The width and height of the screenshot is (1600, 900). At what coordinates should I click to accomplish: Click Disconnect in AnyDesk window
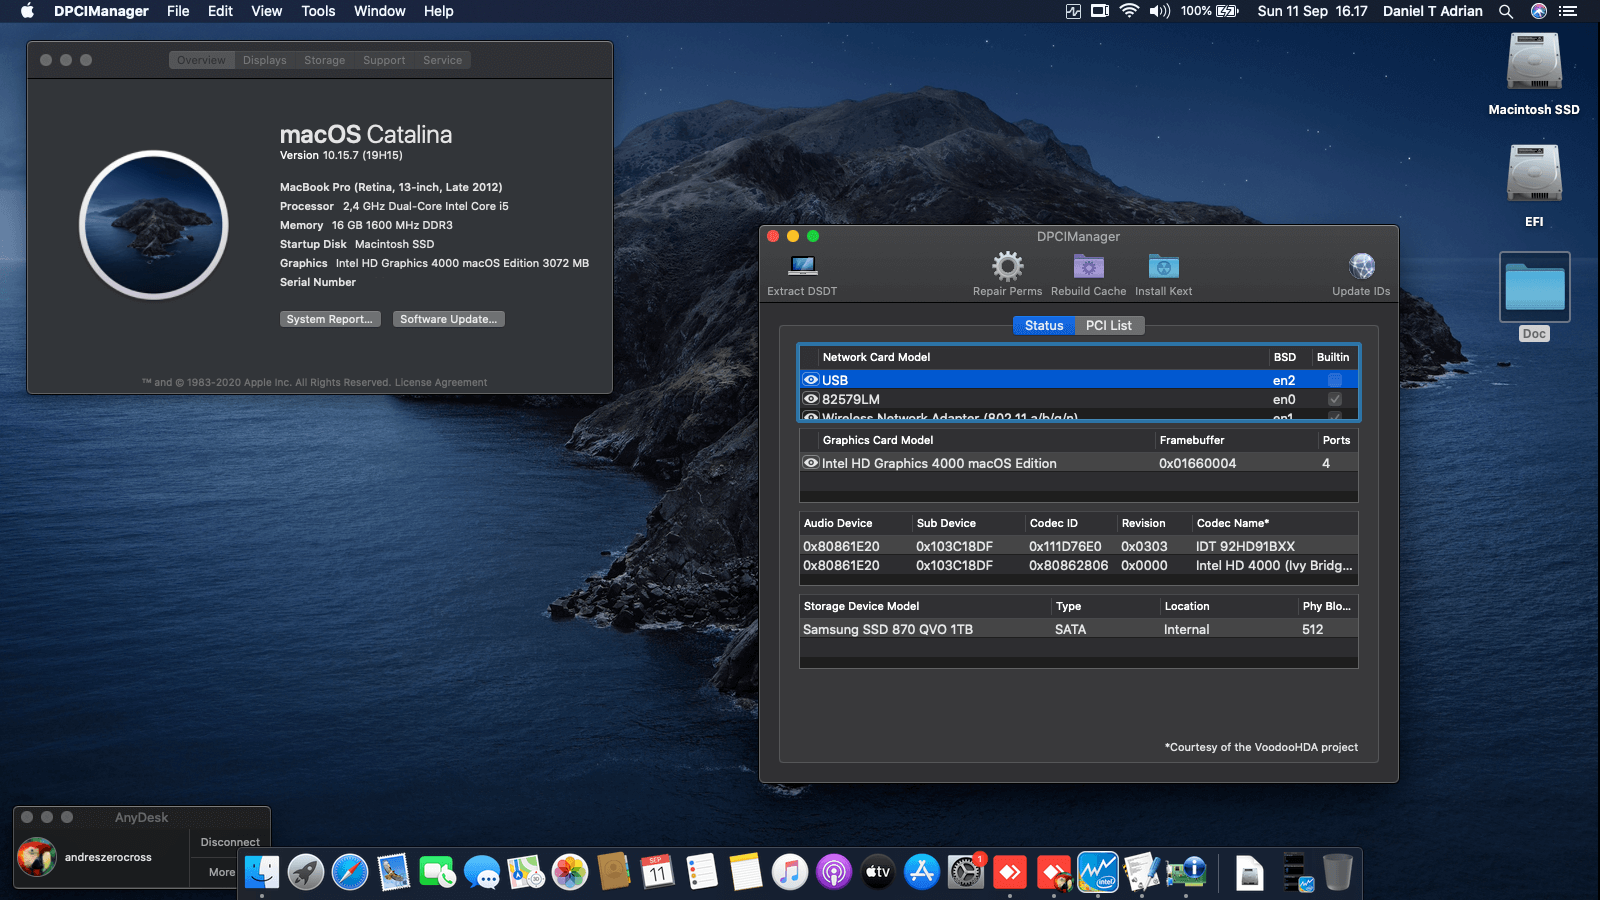point(230,842)
